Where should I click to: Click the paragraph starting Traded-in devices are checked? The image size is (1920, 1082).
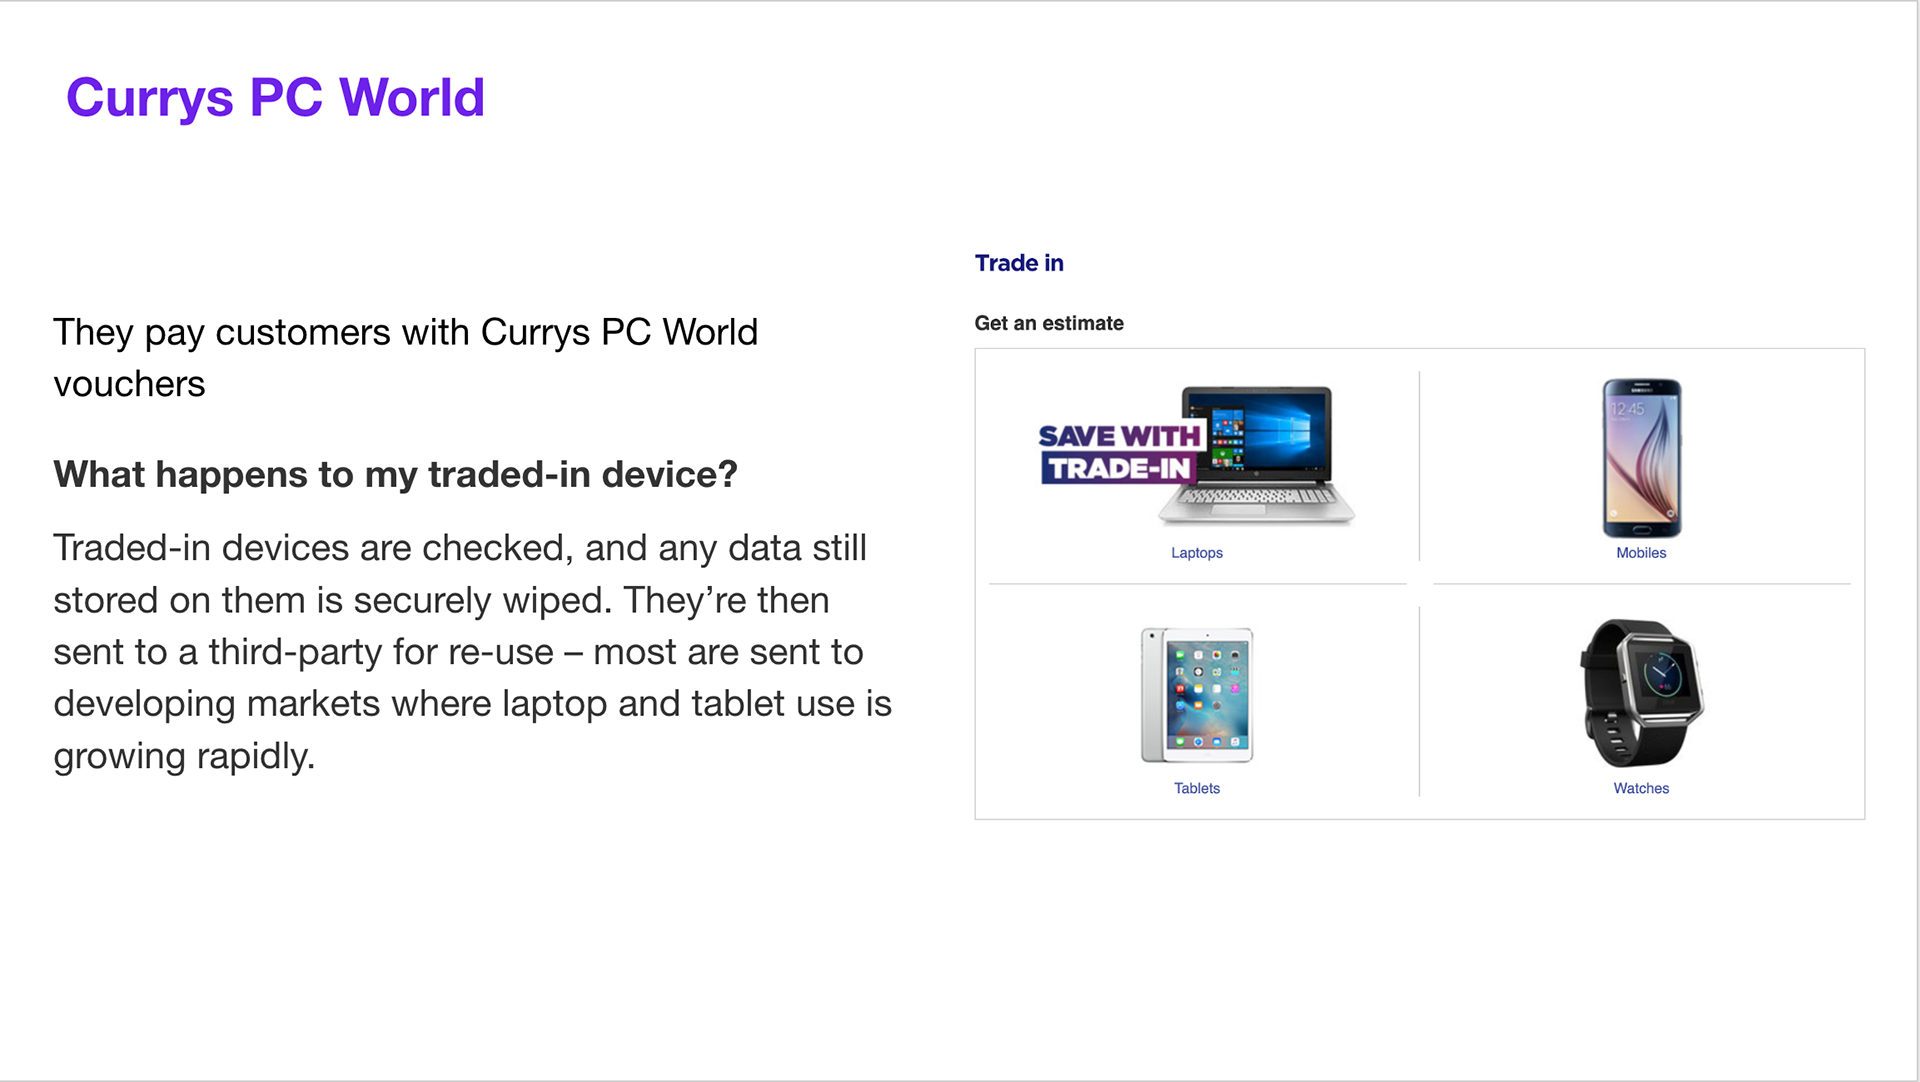pos(472,652)
